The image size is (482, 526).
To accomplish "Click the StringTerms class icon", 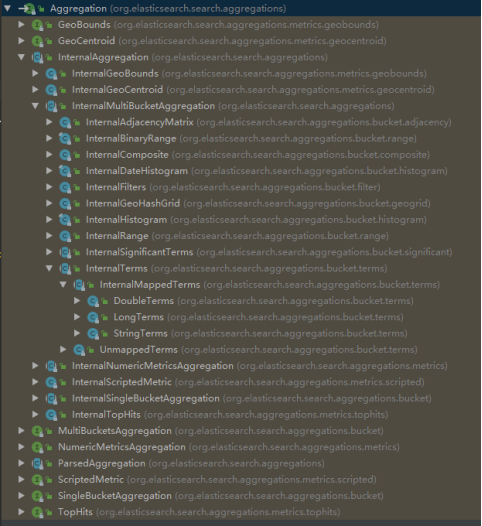I will tap(92, 333).
